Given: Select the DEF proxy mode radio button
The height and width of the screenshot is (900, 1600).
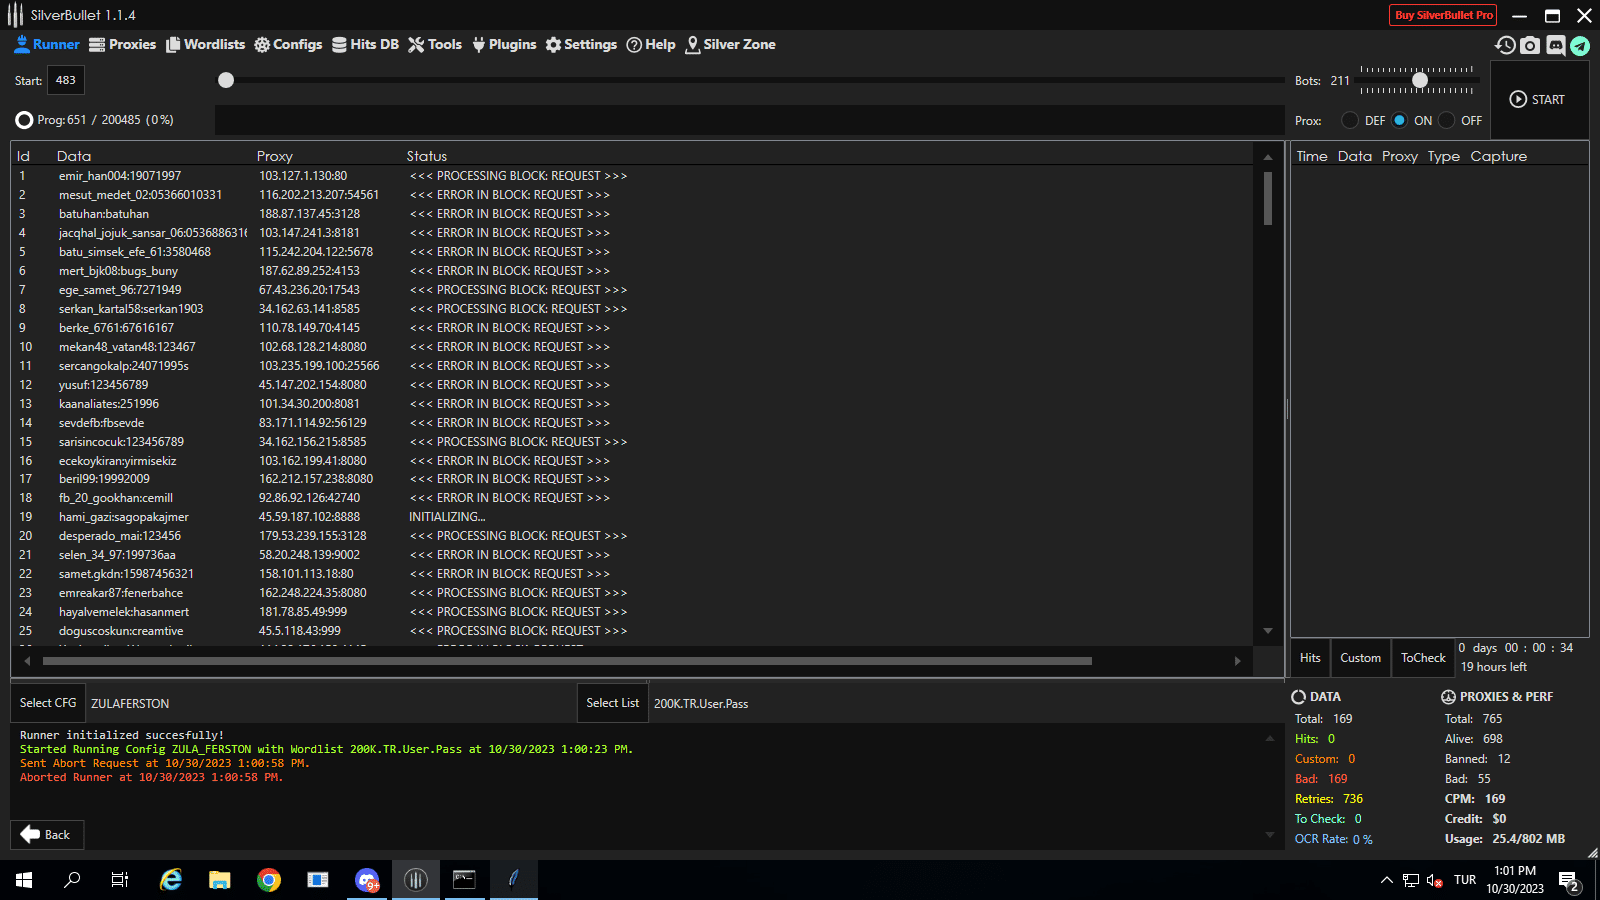Looking at the screenshot, I should point(1350,120).
